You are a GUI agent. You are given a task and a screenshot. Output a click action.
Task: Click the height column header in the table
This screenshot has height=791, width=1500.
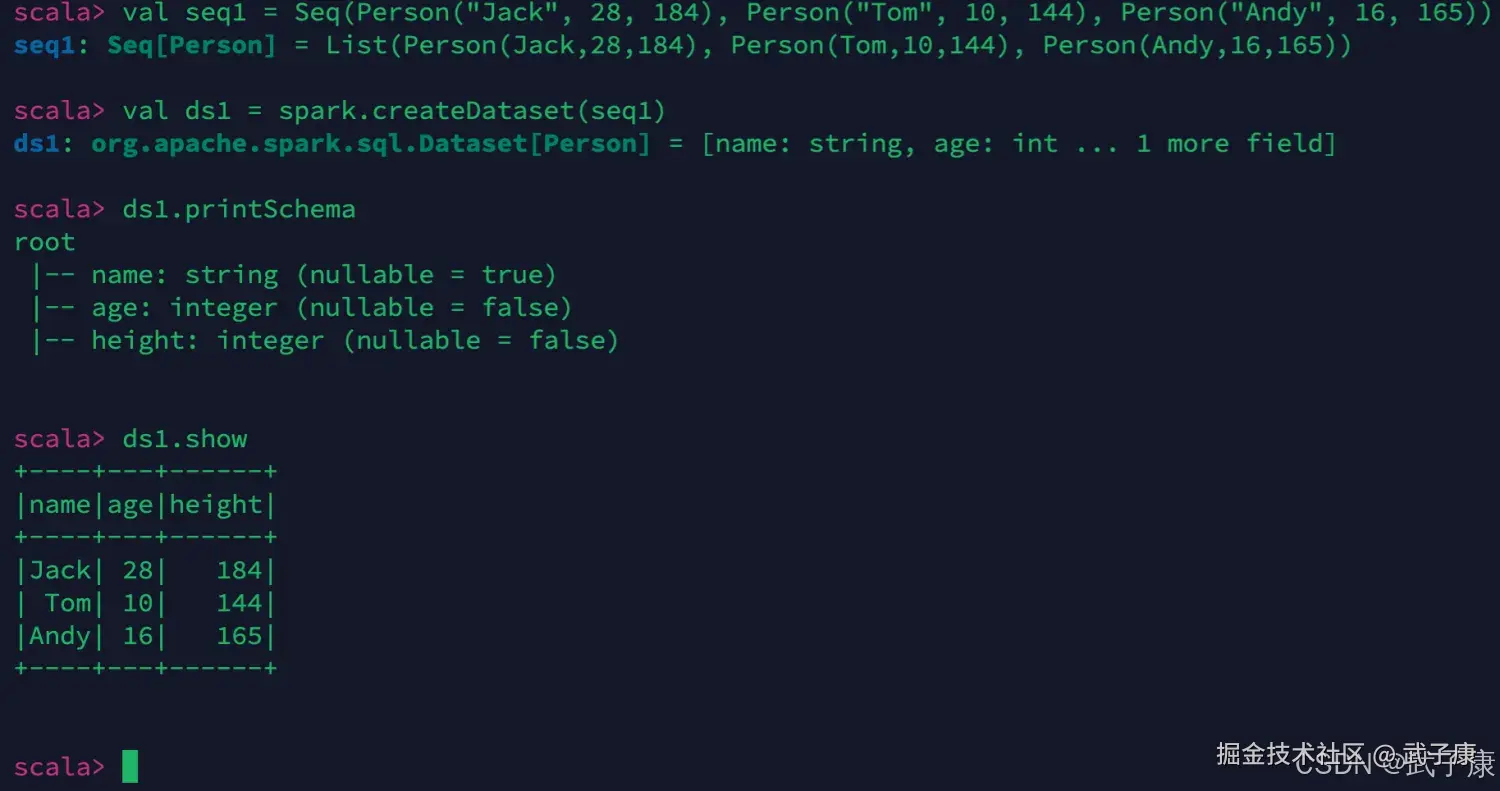click(217, 505)
